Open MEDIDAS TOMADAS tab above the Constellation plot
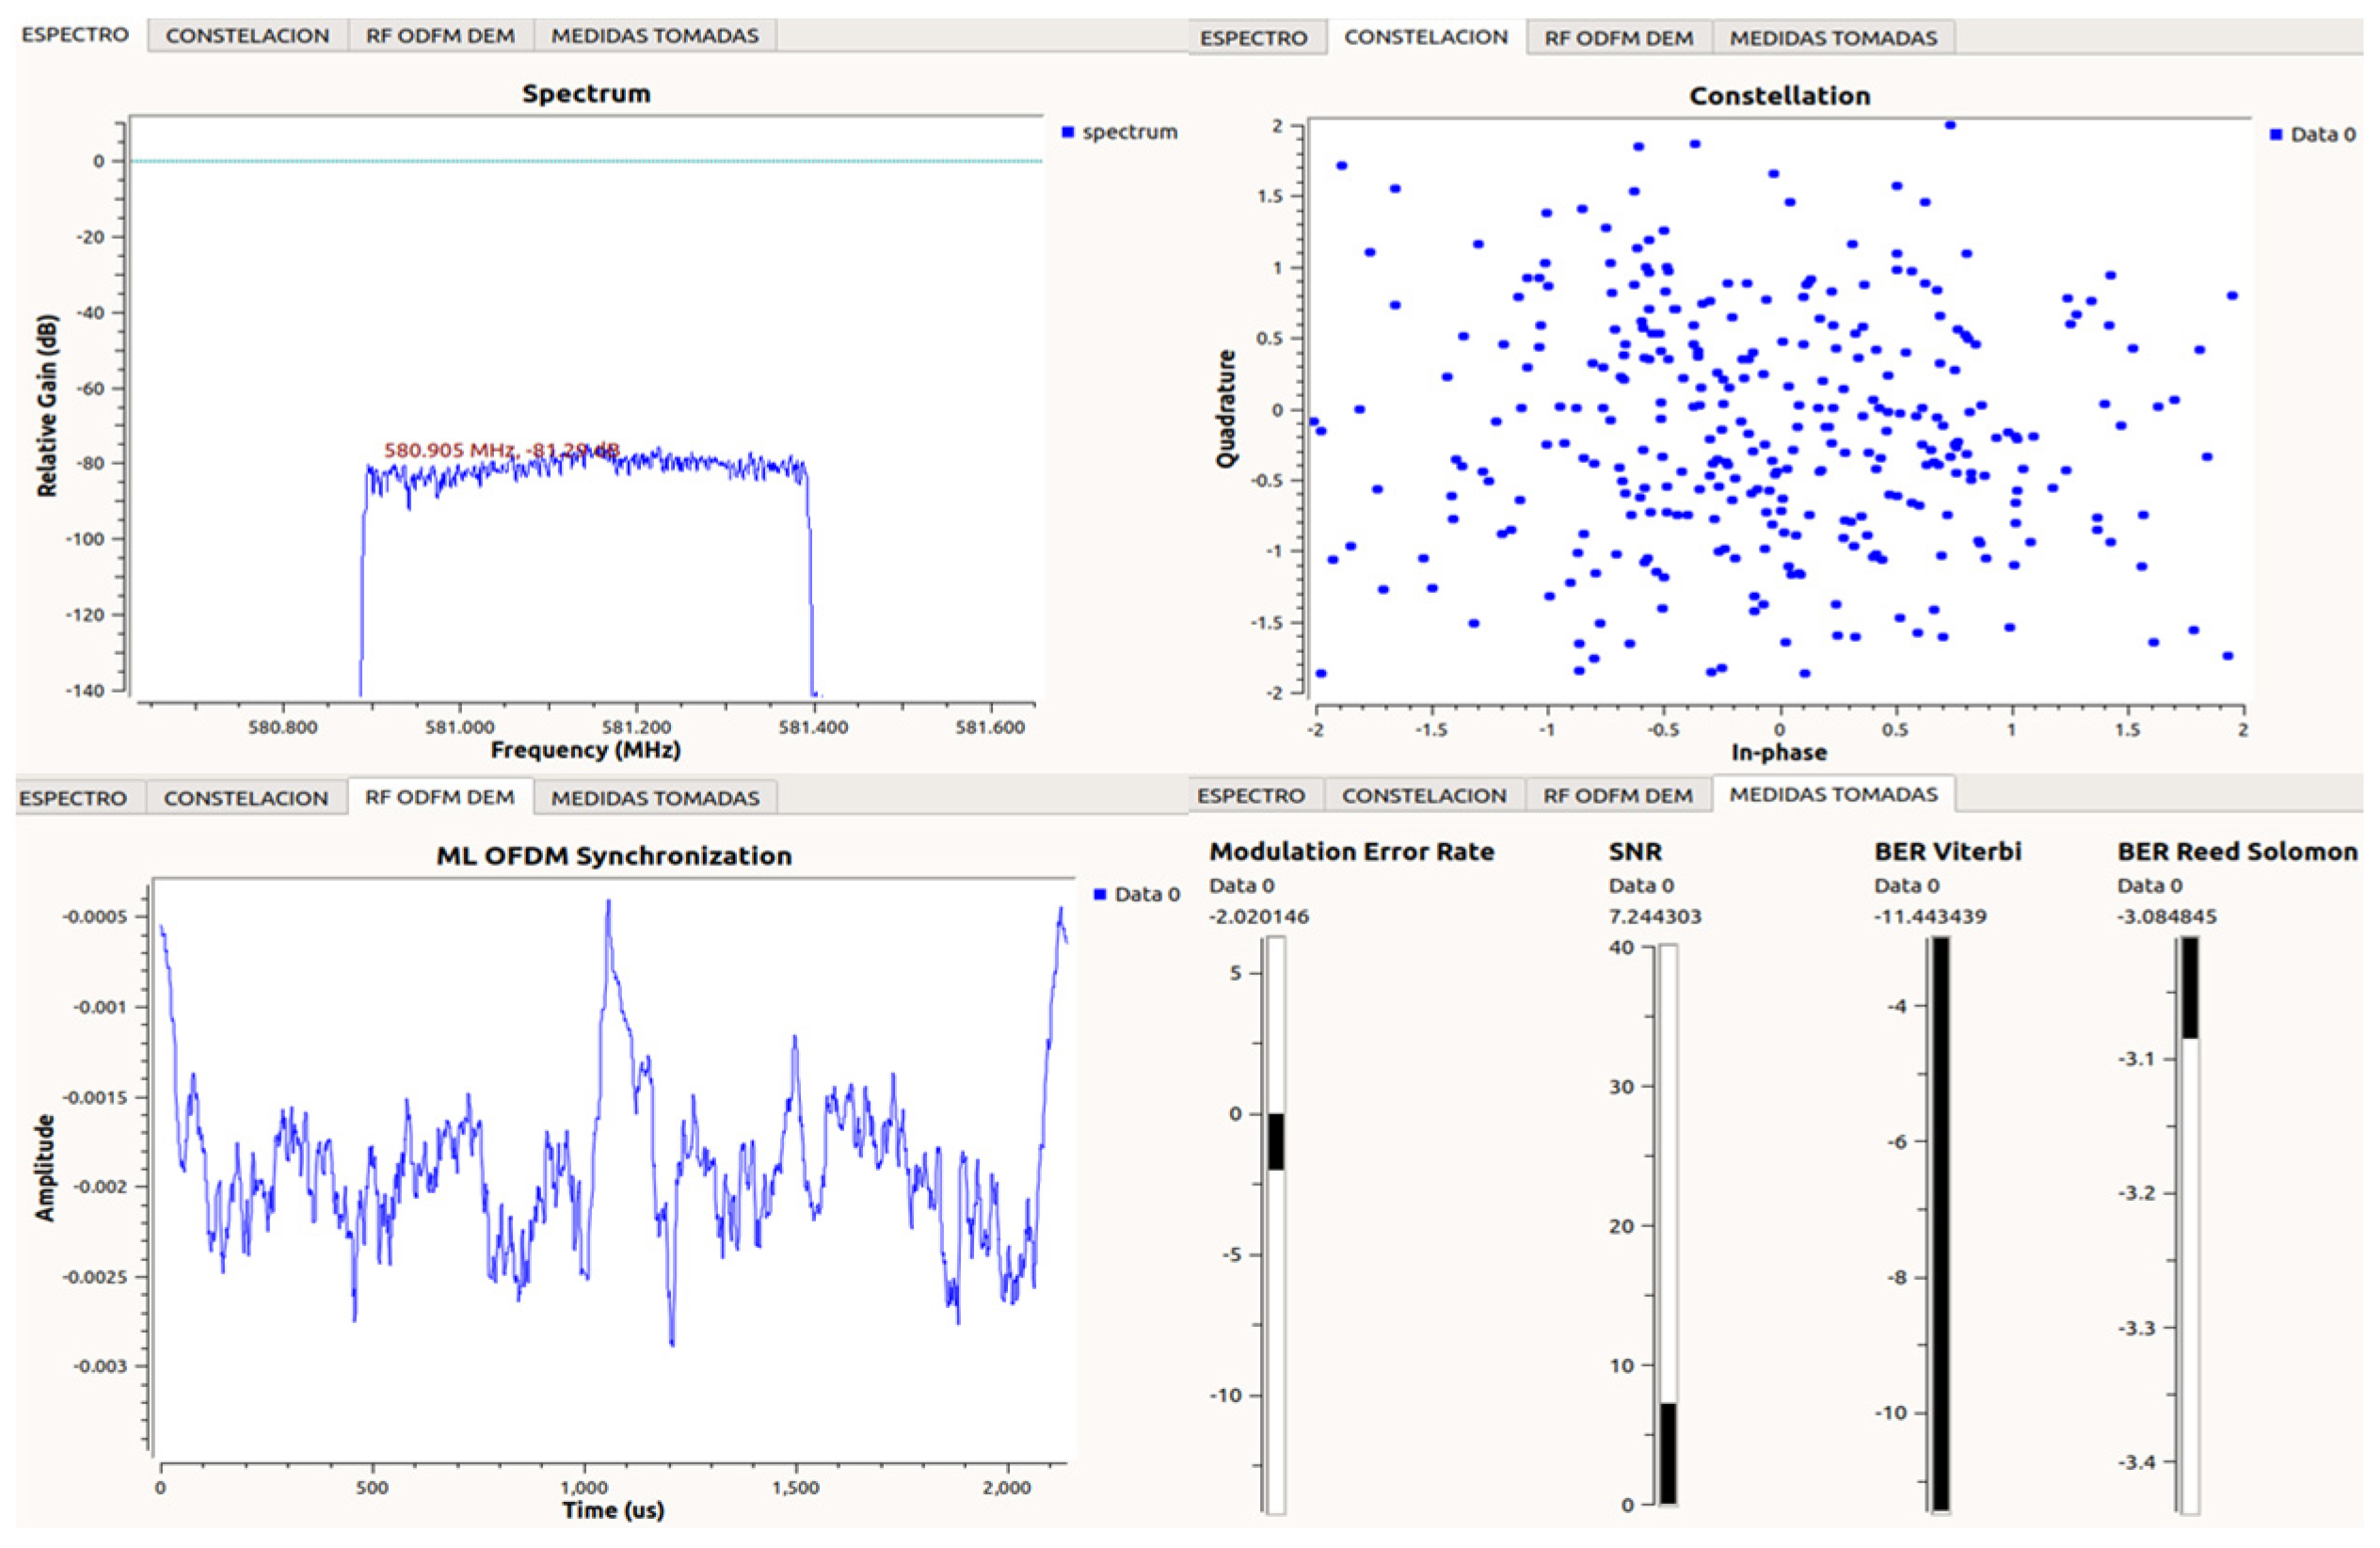Screen dimensions: 2380x1548 pyautogui.click(x=1833, y=38)
